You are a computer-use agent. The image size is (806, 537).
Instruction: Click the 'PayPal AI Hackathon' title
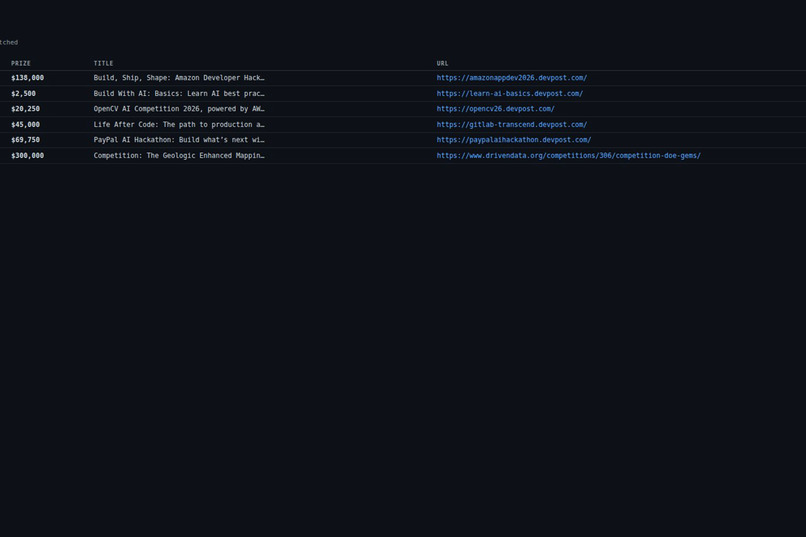tap(179, 140)
